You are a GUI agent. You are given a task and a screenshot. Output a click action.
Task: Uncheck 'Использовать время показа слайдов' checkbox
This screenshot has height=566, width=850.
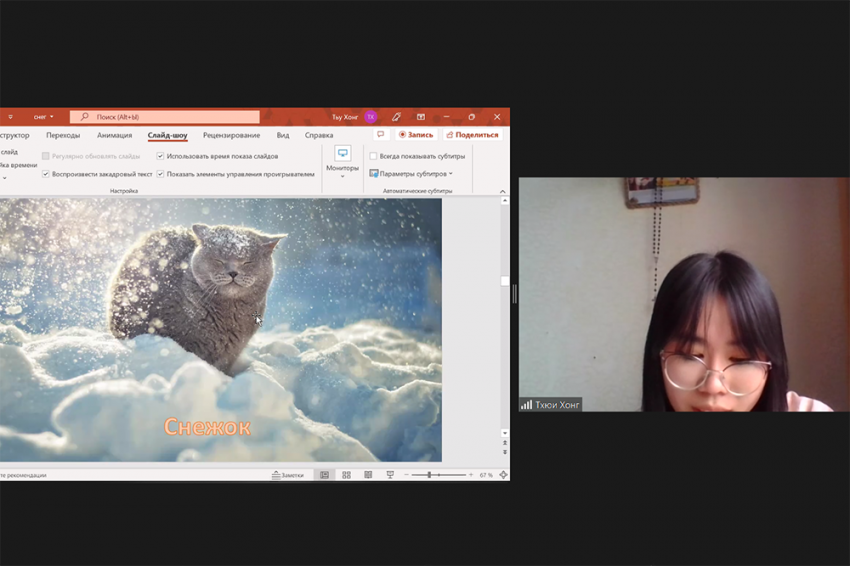(x=160, y=156)
